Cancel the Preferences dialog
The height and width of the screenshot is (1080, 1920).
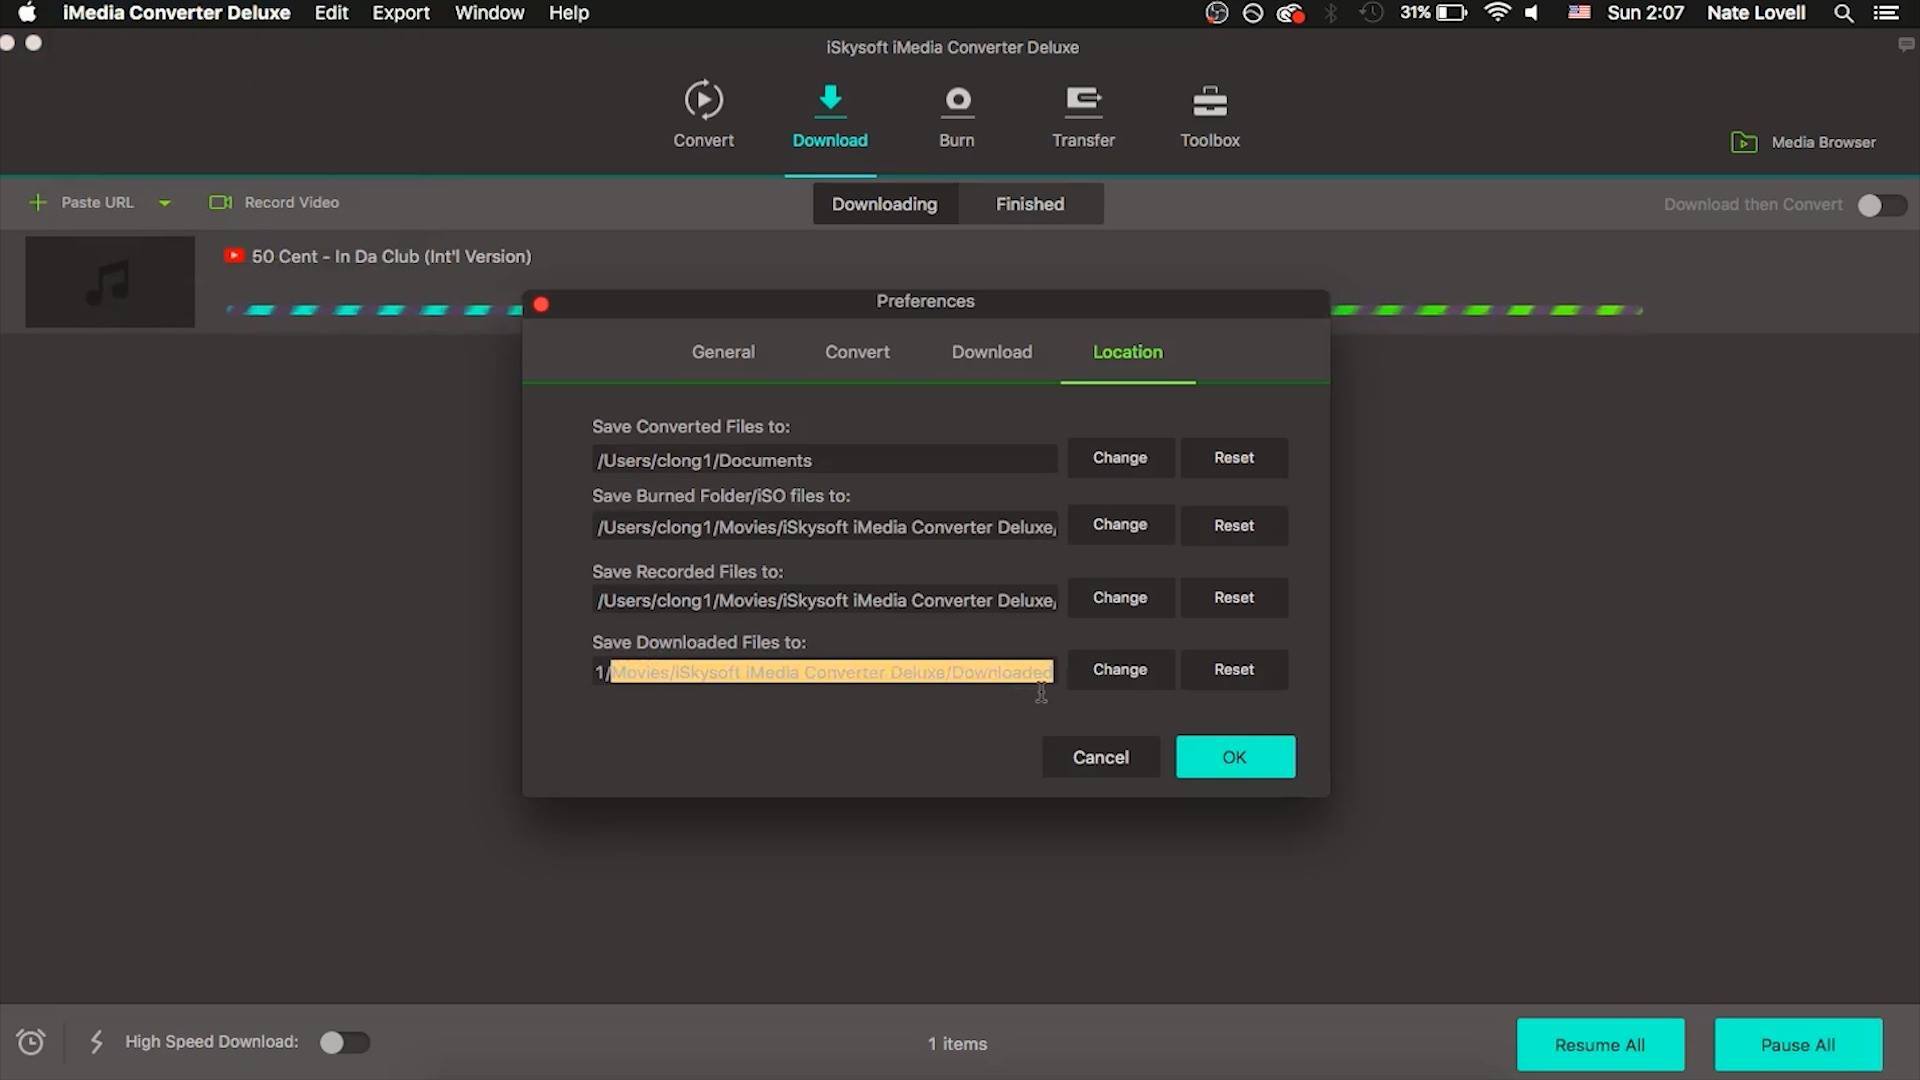pyautogui.click(x=1101, y=757)
